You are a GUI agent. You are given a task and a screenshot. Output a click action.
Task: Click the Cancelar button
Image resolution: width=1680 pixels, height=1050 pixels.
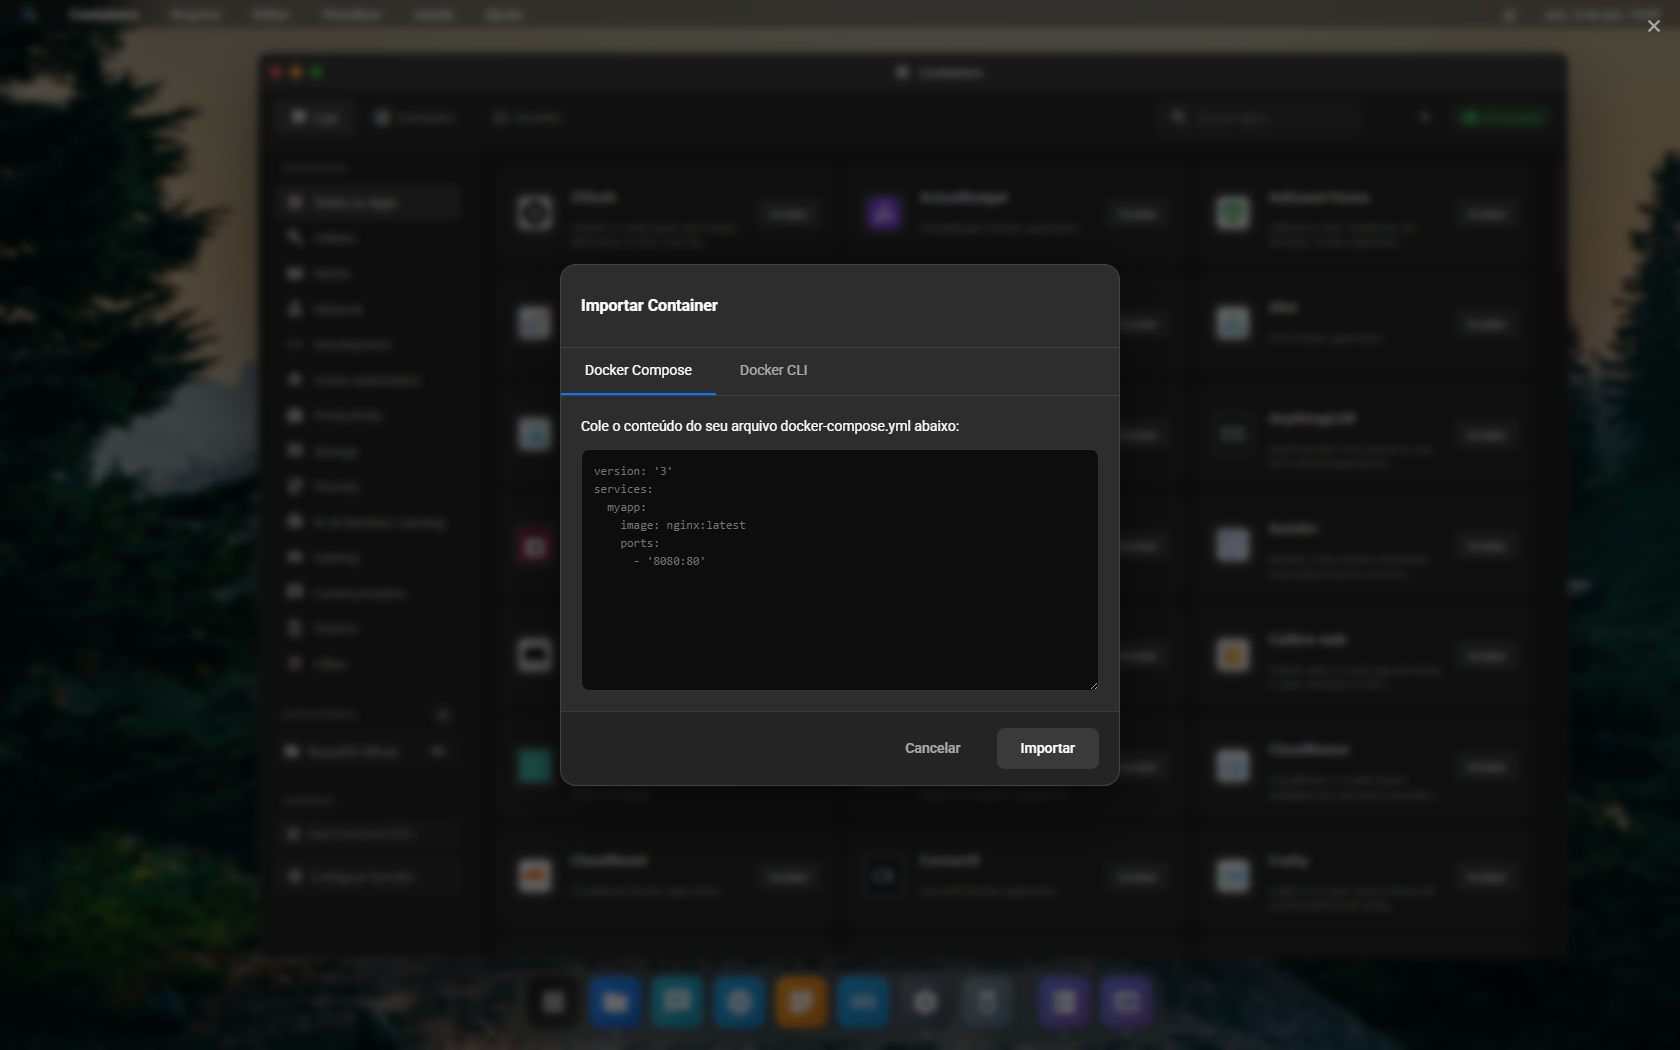click(931, 748)
